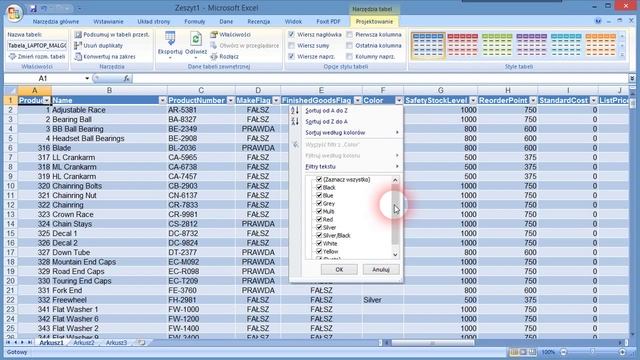Open Excel help question icon

tap(598, 21)
